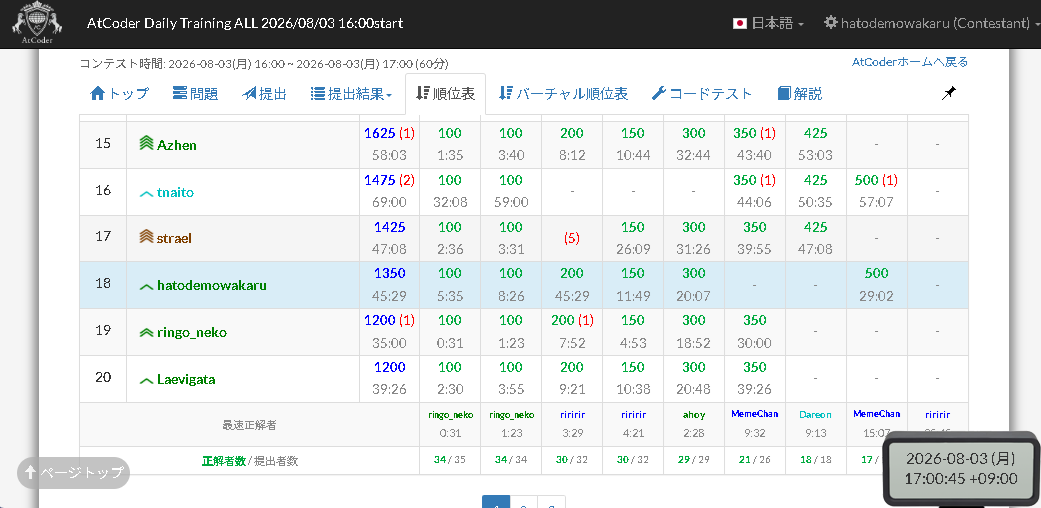Click the AtCoder logo in header
The width and height of the screenshot is (1041, 508).
point(37,23)
